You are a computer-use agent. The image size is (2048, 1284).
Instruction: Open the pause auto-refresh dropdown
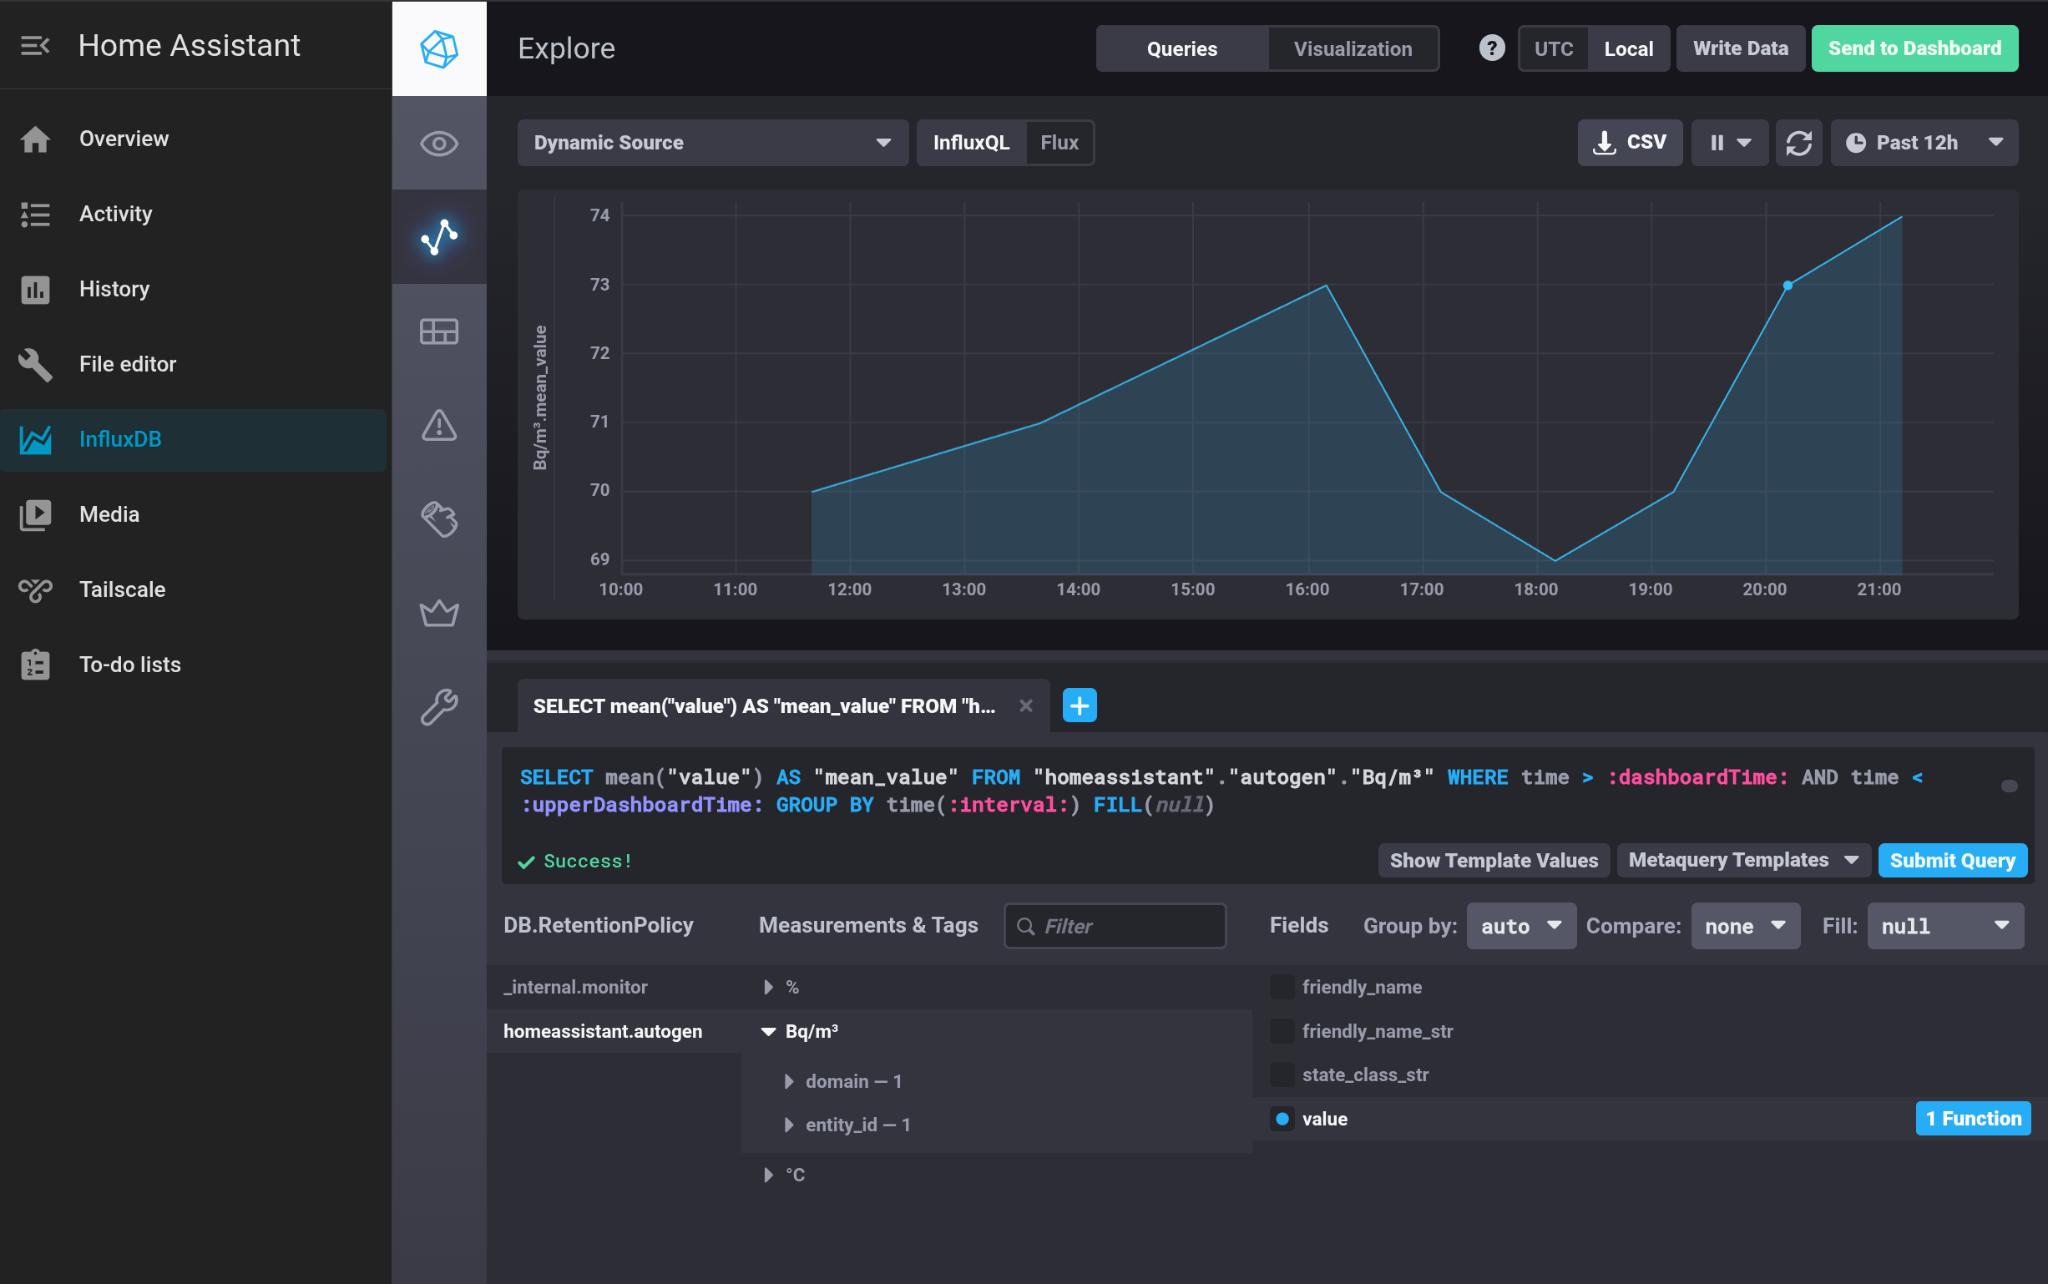click(x=1729, y=143)
